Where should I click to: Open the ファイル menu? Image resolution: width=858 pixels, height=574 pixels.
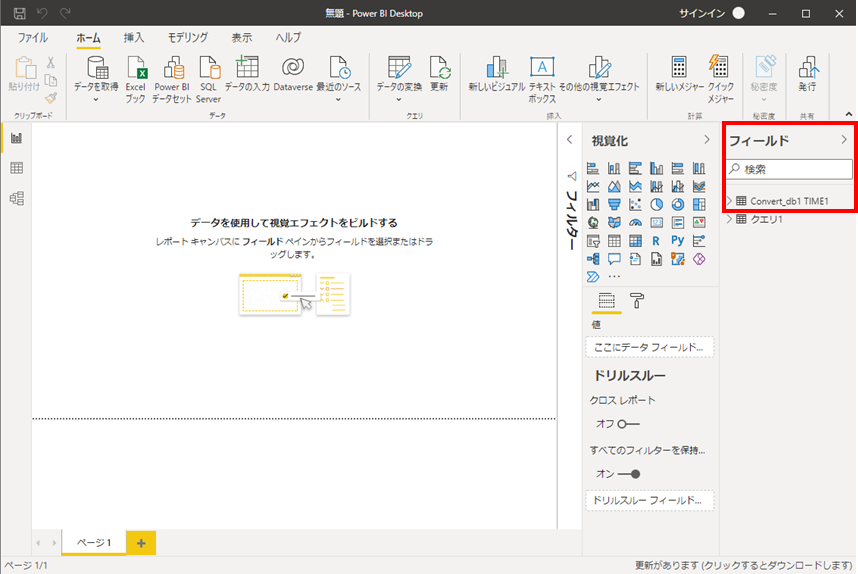[32, 37]
